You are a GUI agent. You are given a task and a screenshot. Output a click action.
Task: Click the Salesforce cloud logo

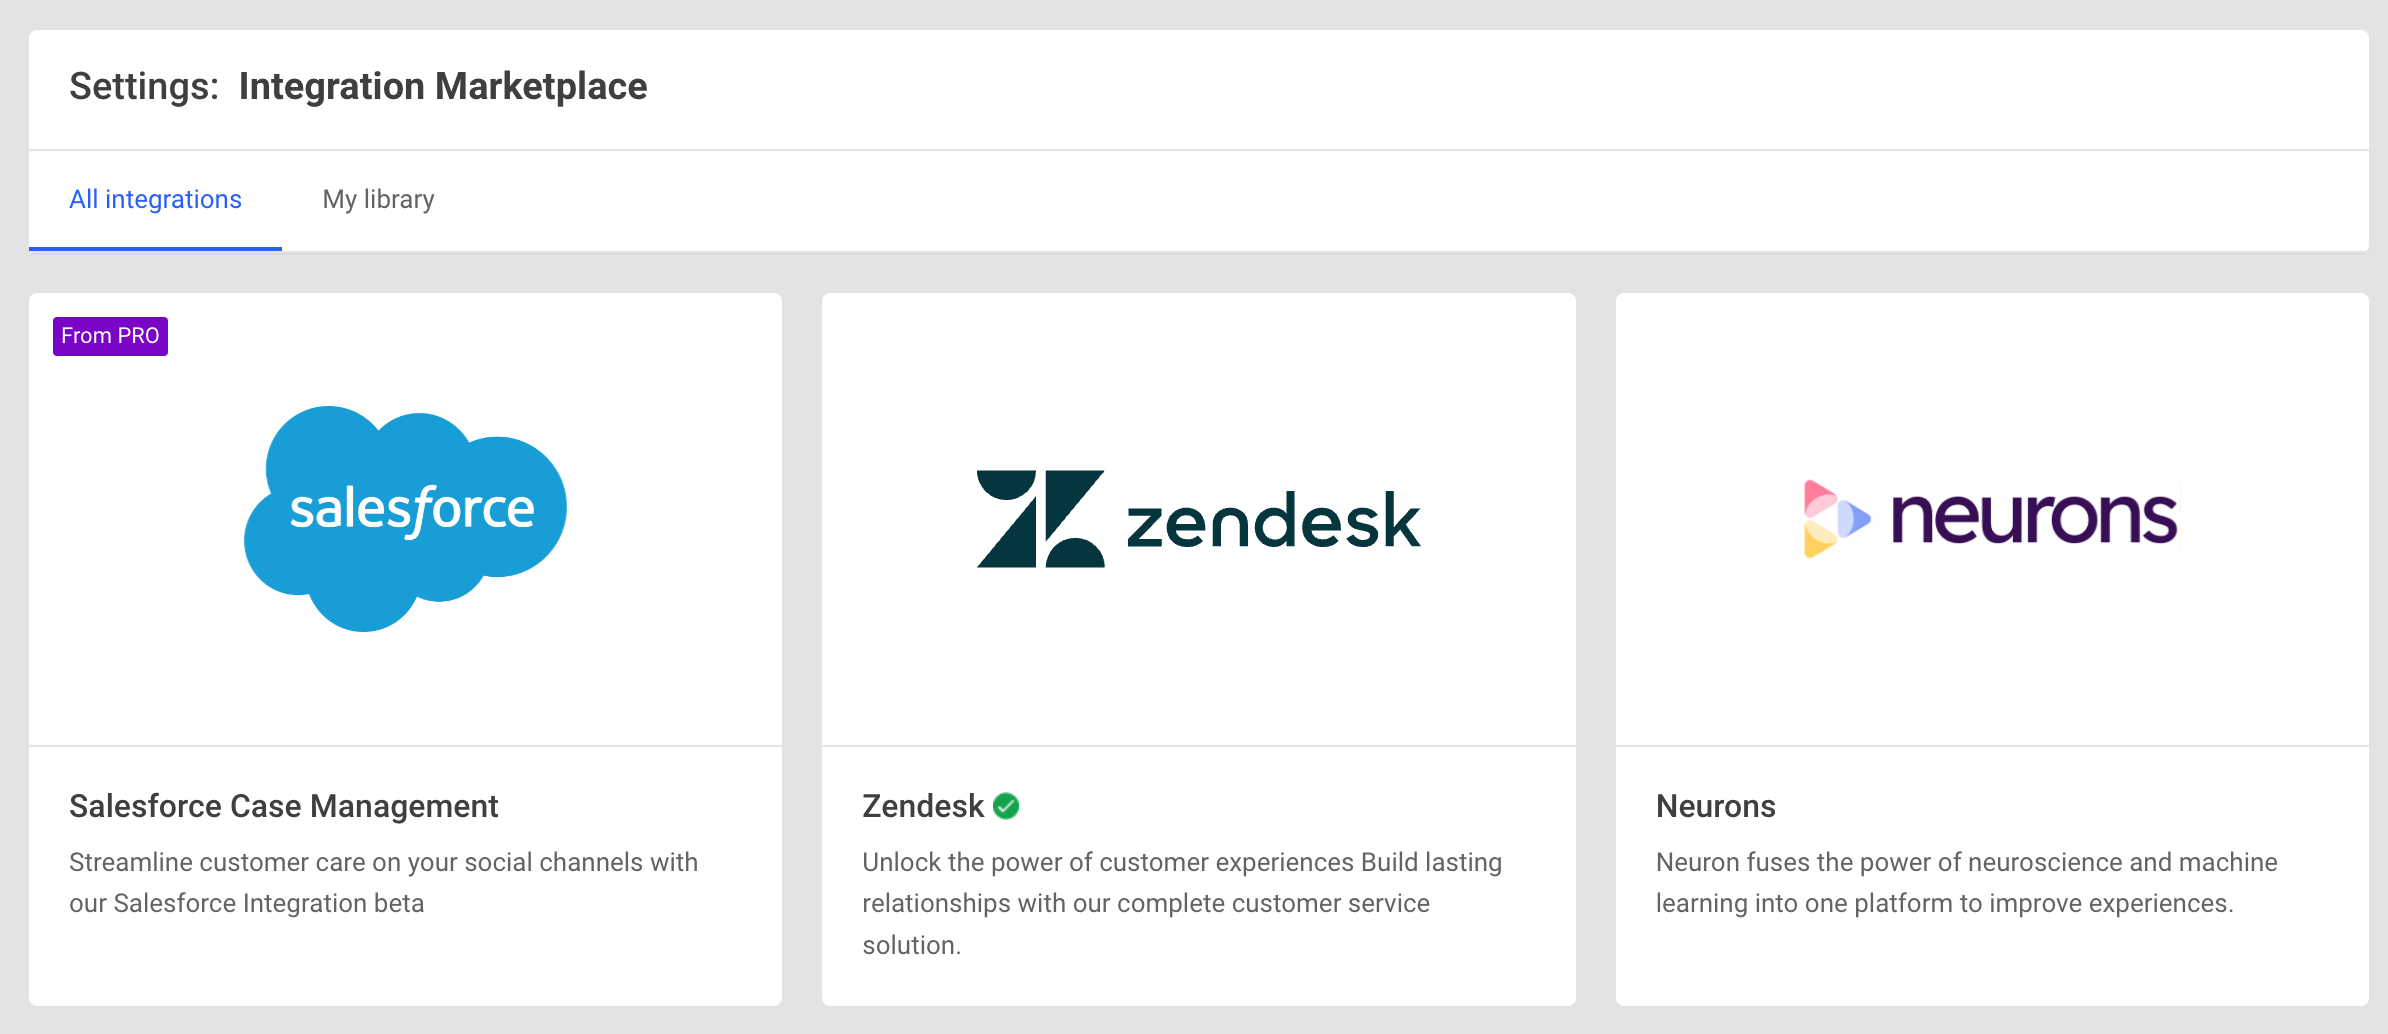coord(405,518)
